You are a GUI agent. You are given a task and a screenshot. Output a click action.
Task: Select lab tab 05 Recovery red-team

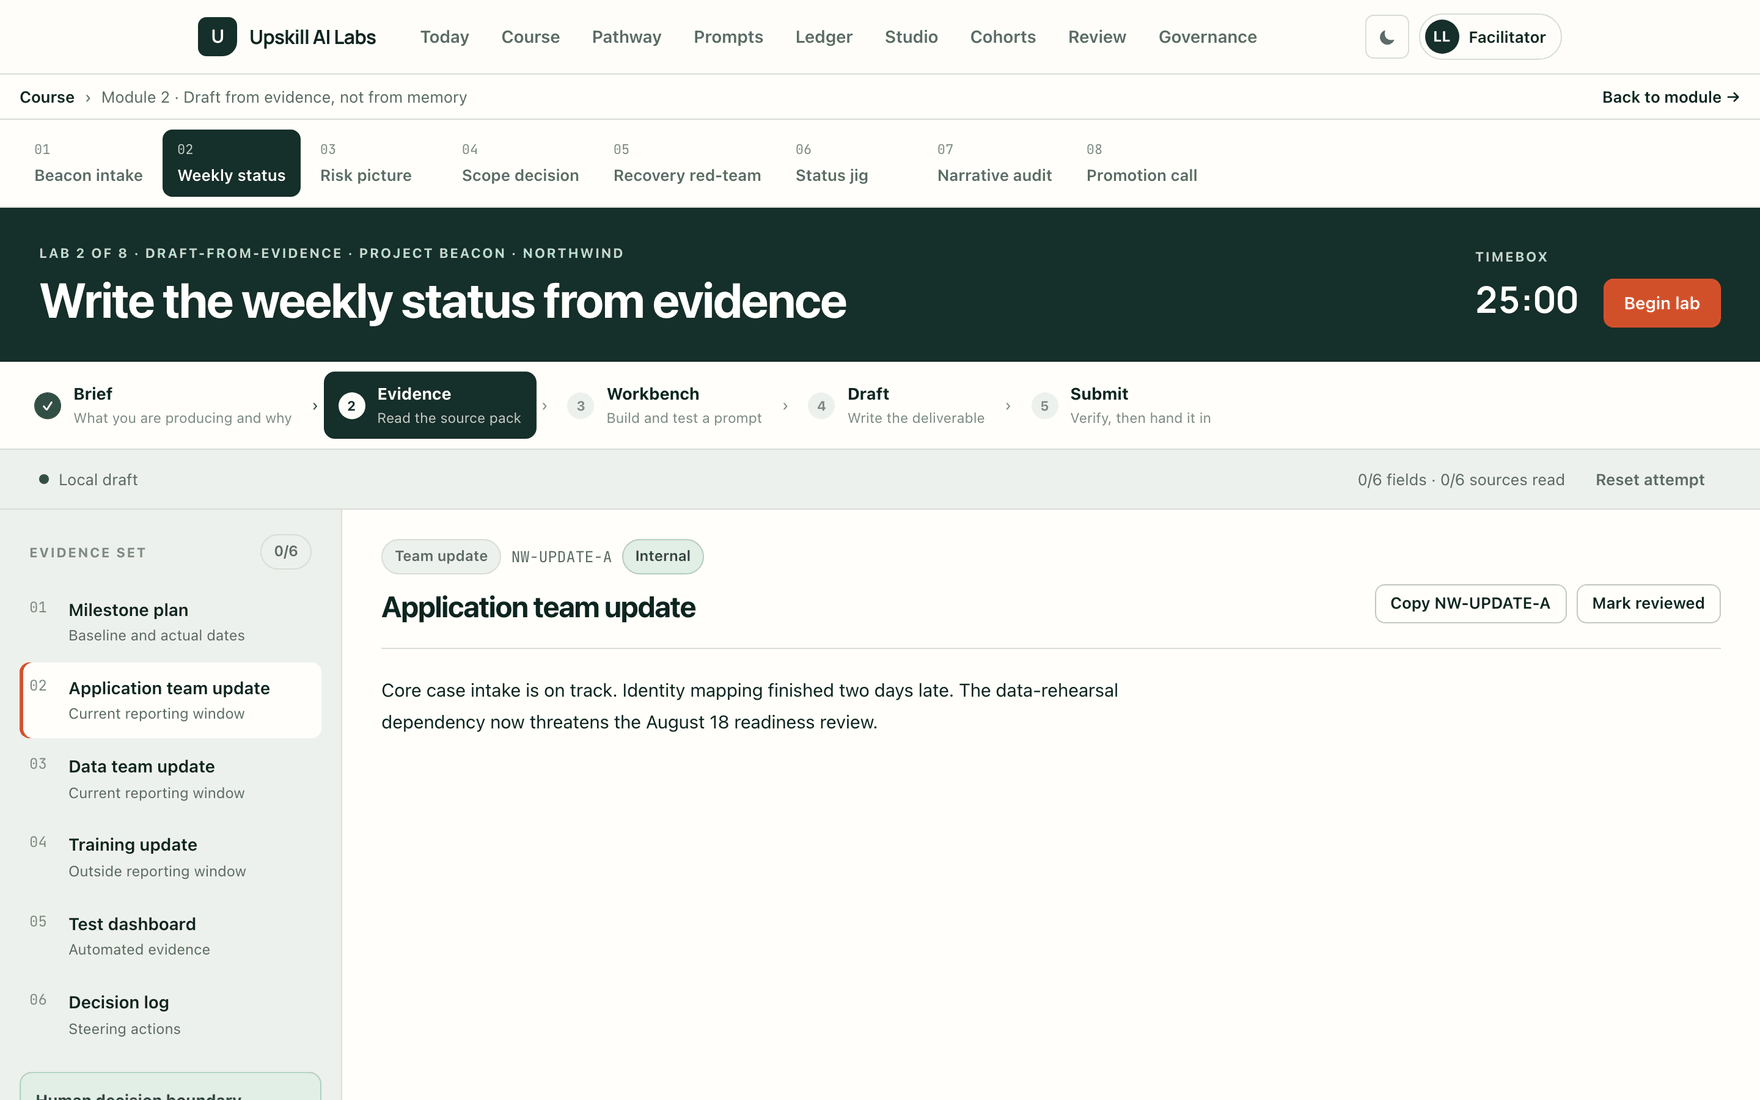coord(687,163)
